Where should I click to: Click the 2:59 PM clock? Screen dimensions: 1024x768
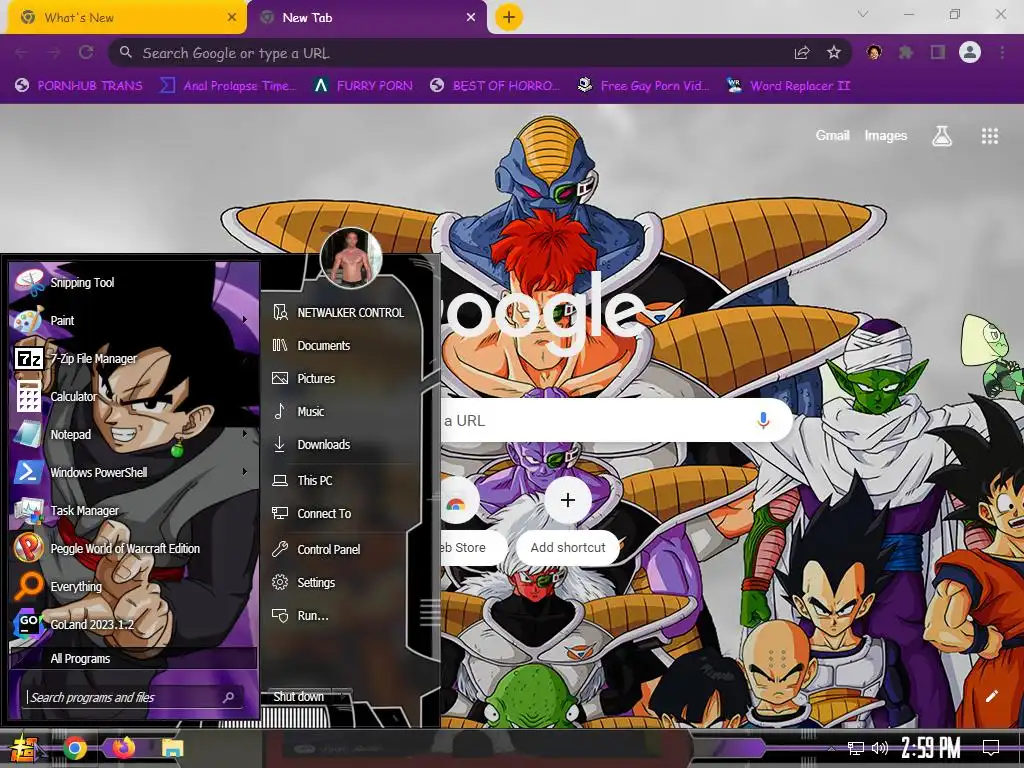click(931, 748)
